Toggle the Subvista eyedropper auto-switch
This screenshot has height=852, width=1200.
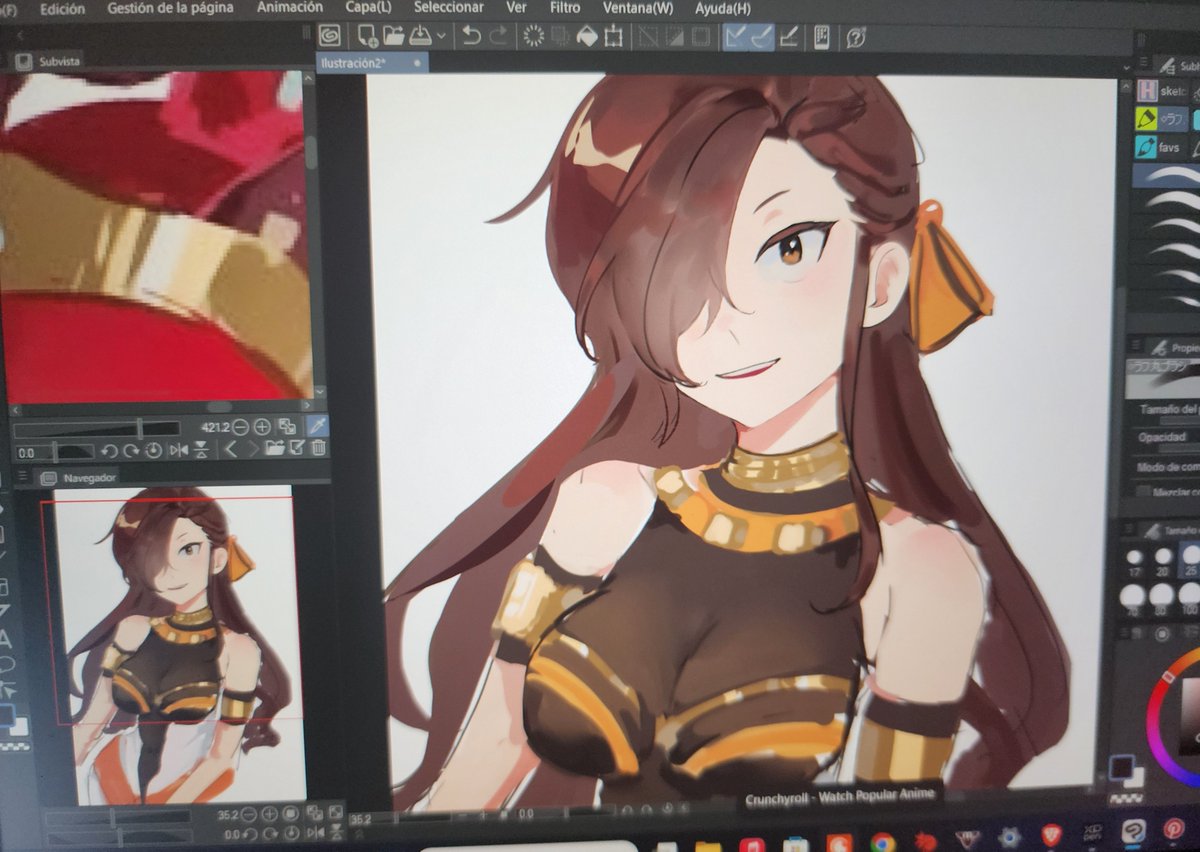pos(317,427)
